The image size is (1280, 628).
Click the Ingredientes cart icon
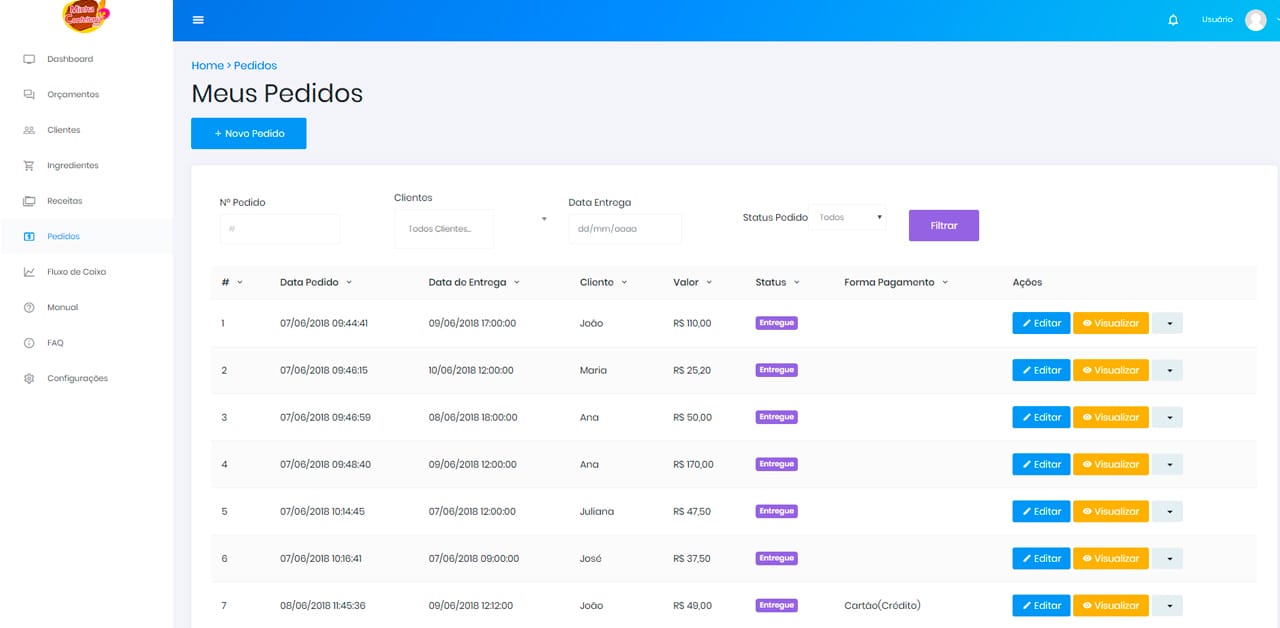(x=29, y=166)
